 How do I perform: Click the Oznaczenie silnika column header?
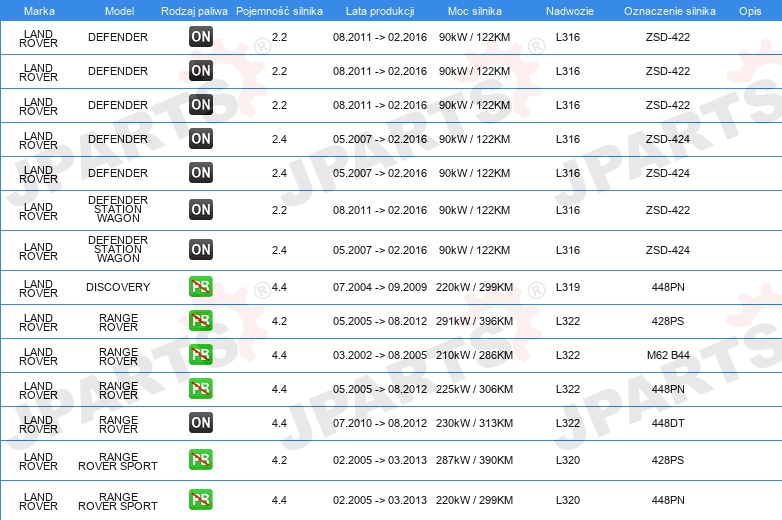[670, 11]
